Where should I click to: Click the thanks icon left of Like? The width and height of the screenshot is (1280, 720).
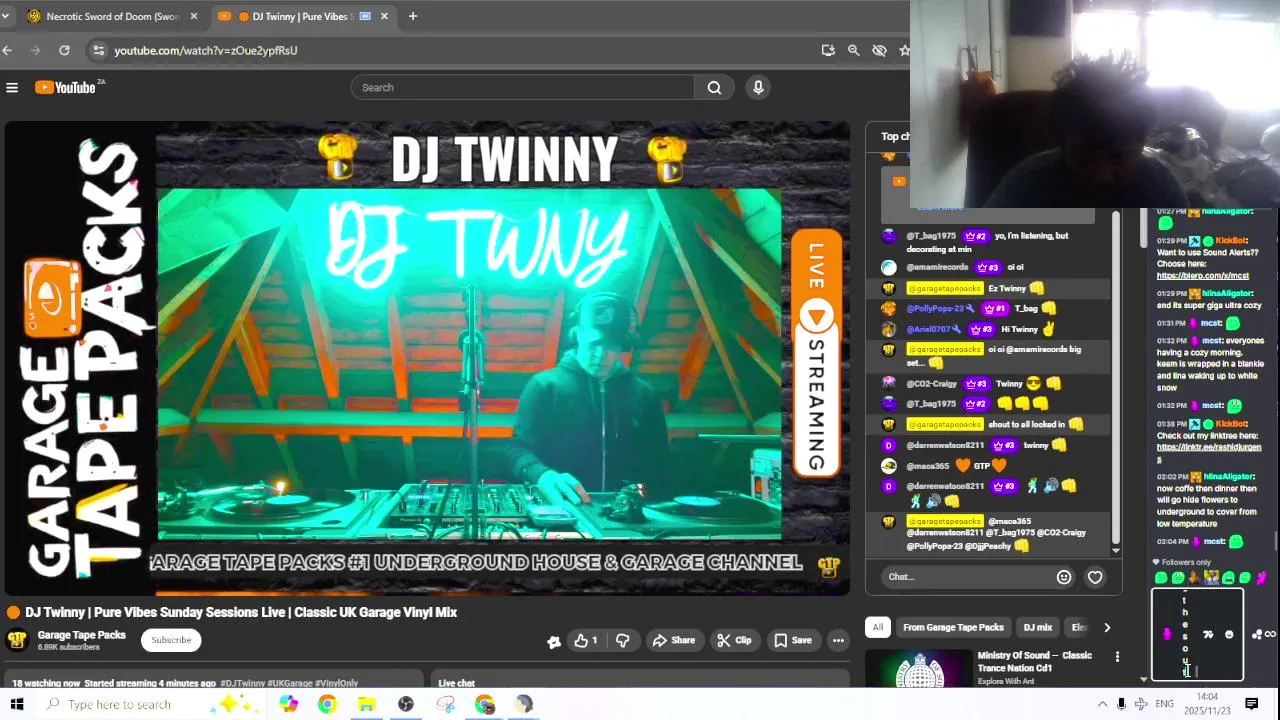click(x=554, y=641)
